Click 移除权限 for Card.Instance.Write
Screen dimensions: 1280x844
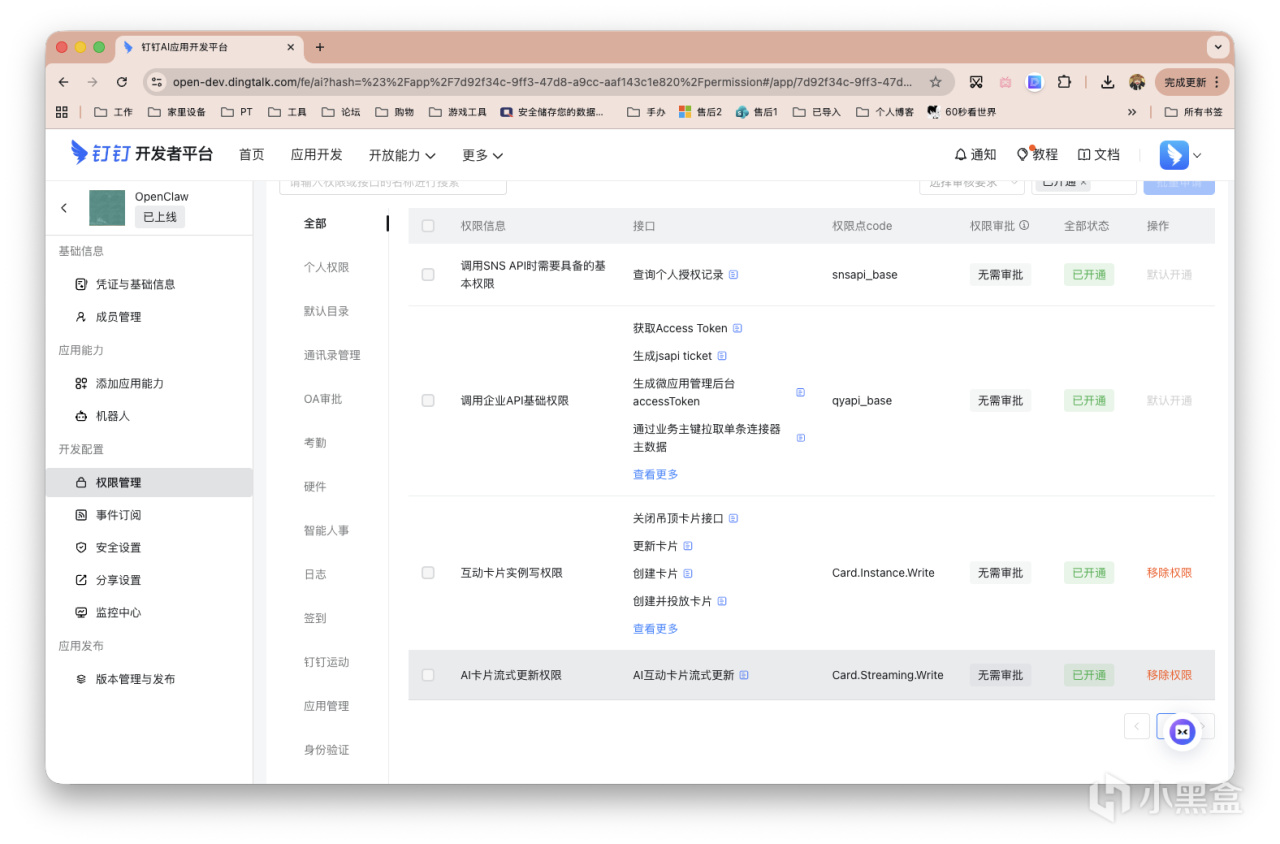coord(1169,573)
